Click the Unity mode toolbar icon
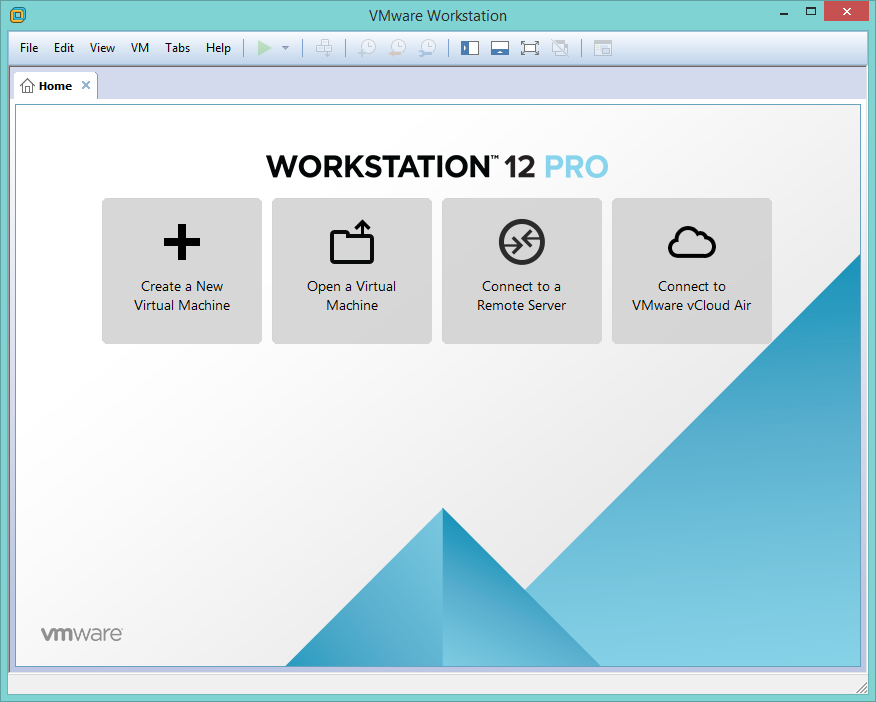 pyautogui.click(x=560, y=48)
